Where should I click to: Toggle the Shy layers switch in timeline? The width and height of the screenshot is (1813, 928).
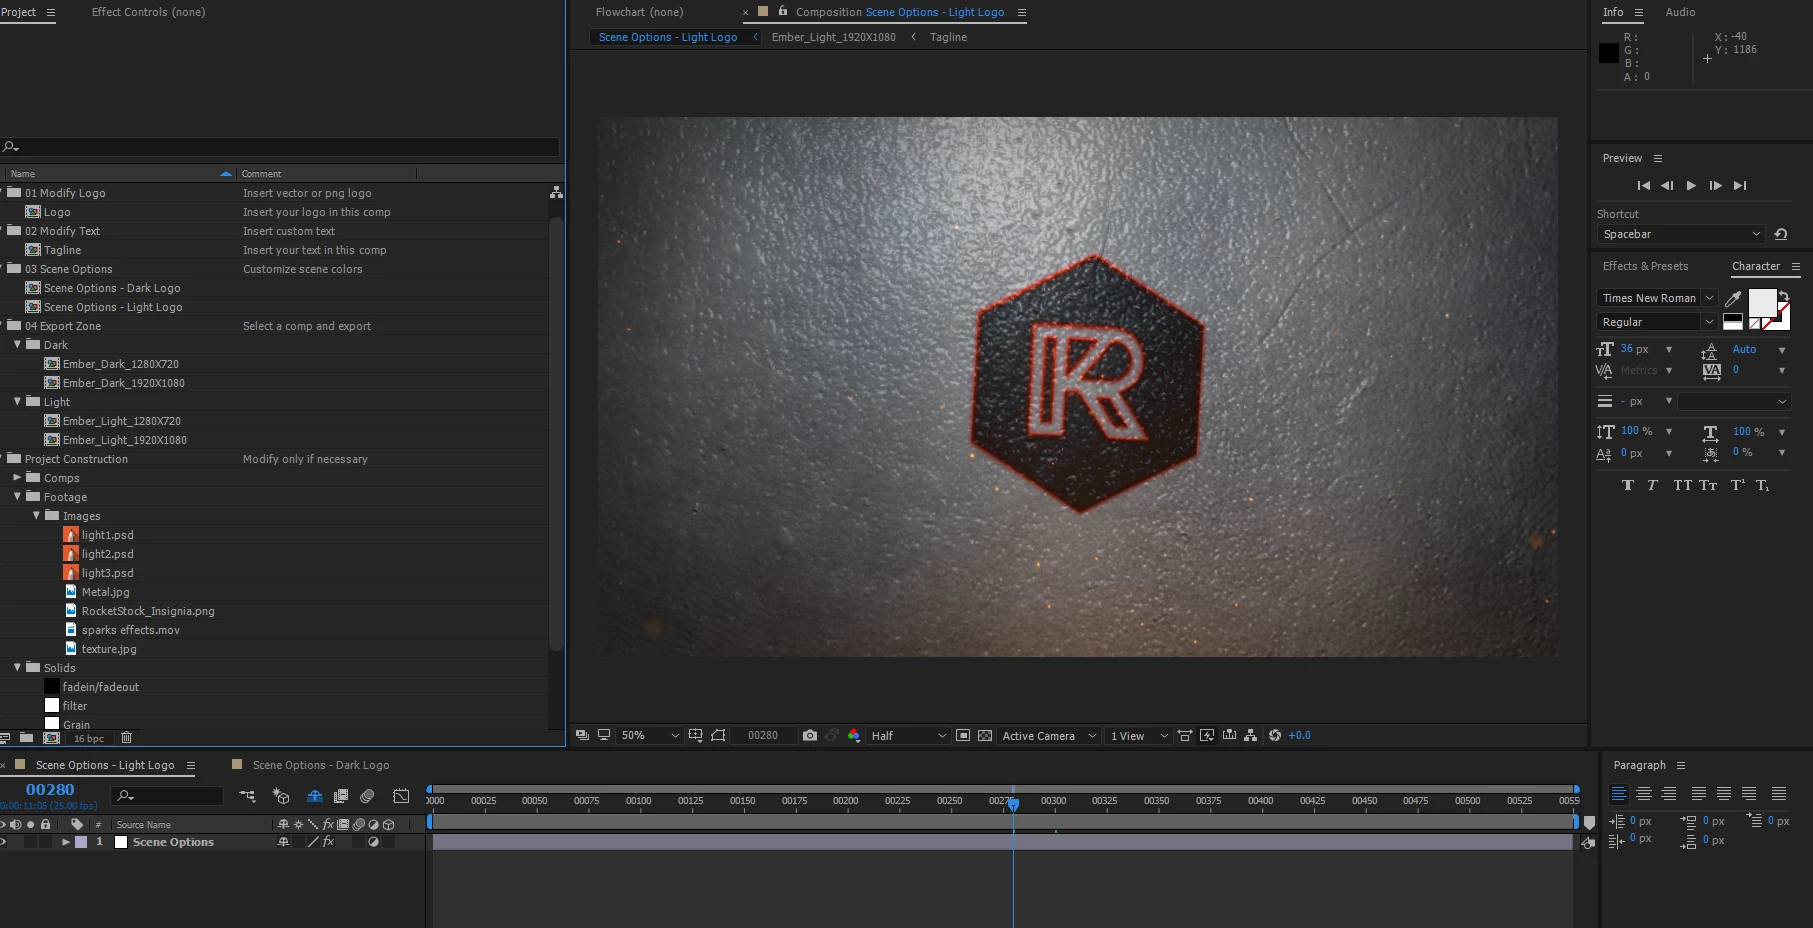[314, 797]
